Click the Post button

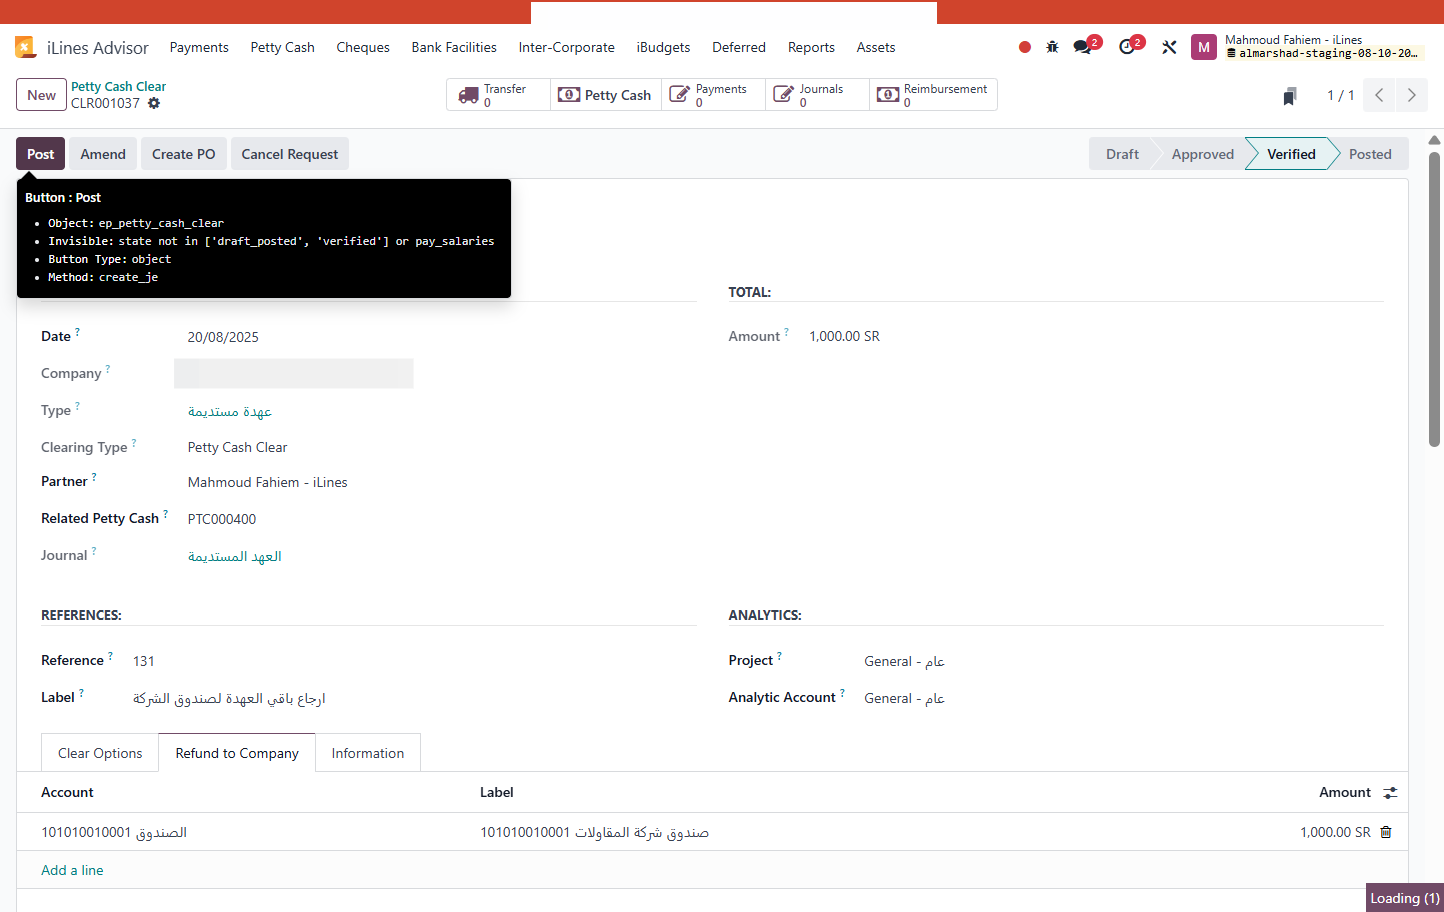click(41, 154)
